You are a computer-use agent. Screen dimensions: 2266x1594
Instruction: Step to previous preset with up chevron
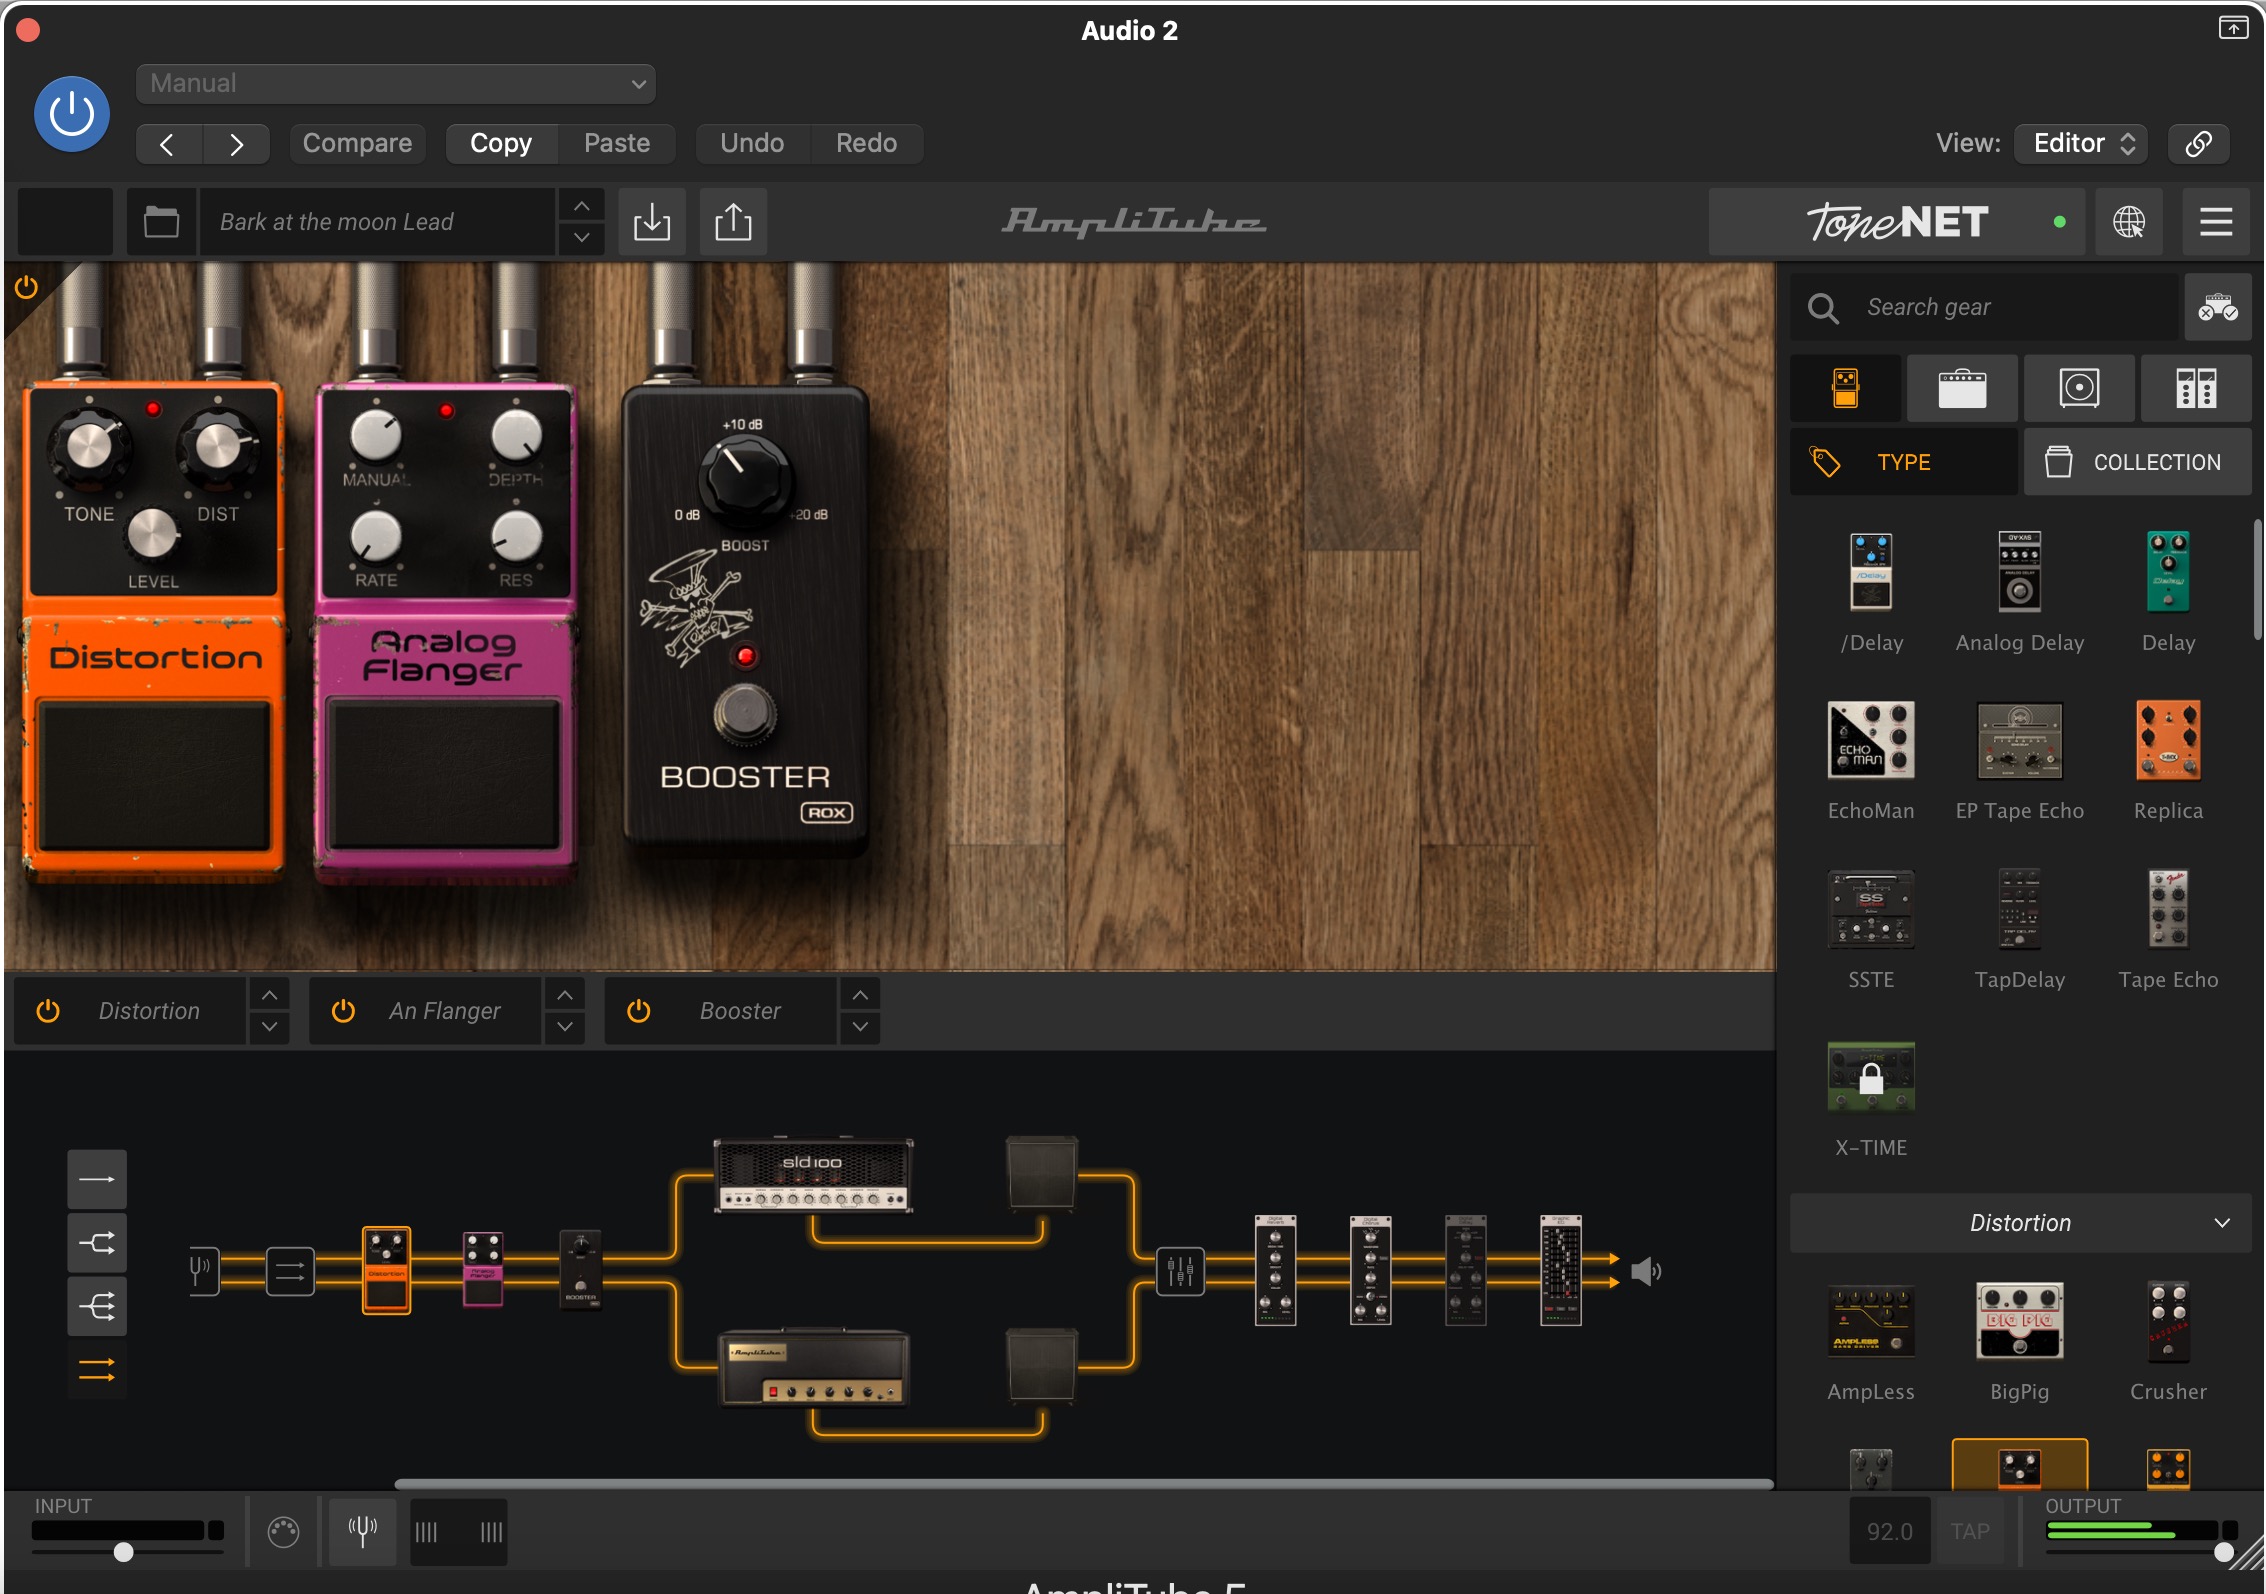coord(581,206)
